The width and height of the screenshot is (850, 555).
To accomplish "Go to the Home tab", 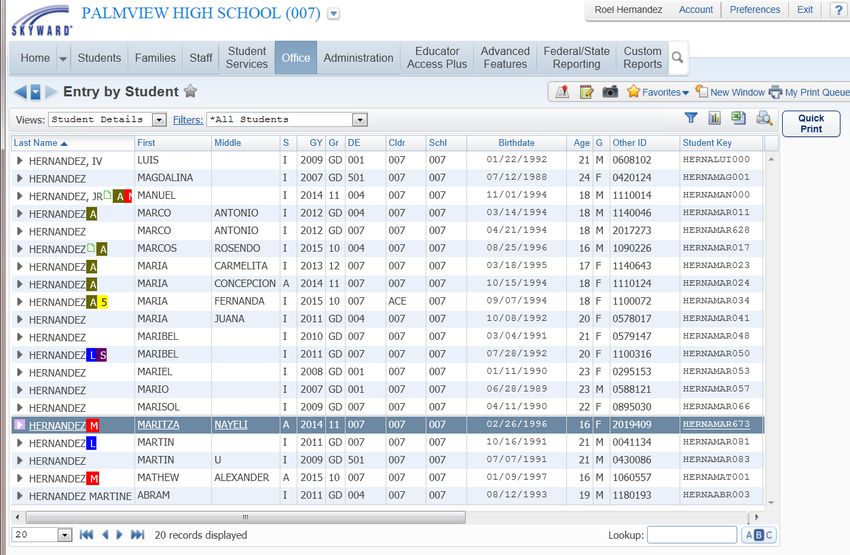I will (x=35, y=57).
